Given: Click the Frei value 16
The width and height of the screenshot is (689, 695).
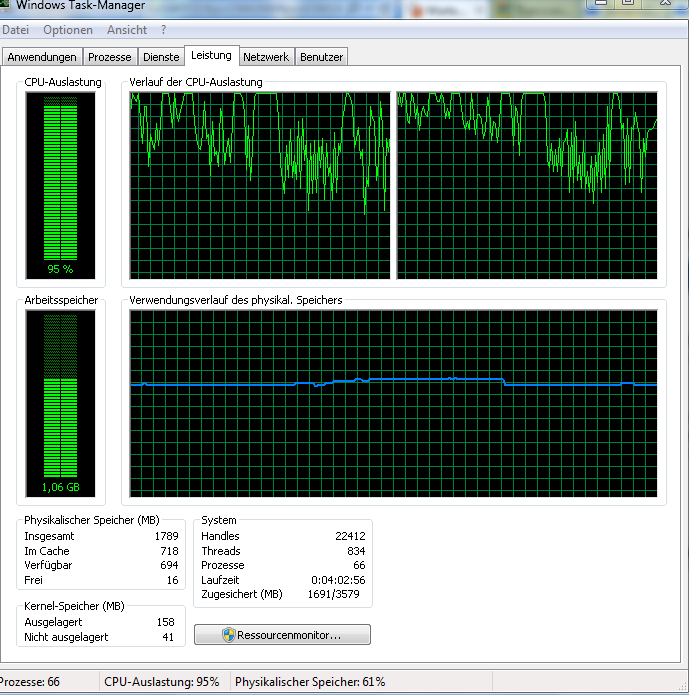Looking at the screenshot, I should tap(172, 580).
